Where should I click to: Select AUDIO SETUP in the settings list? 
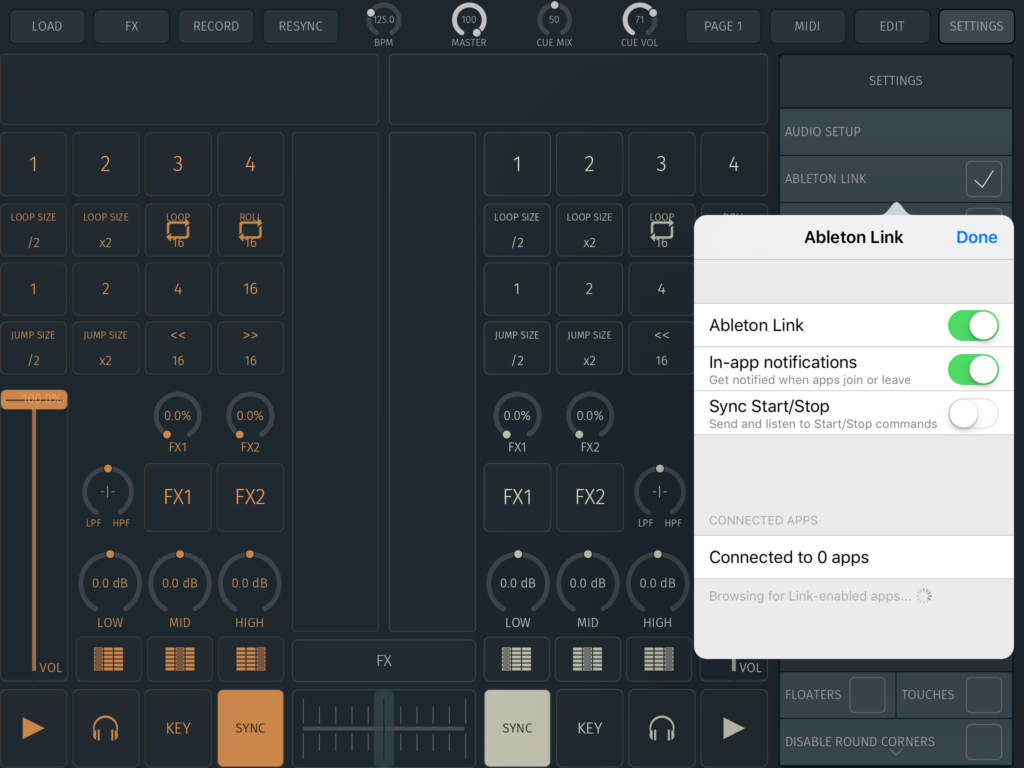coord(895,131)
